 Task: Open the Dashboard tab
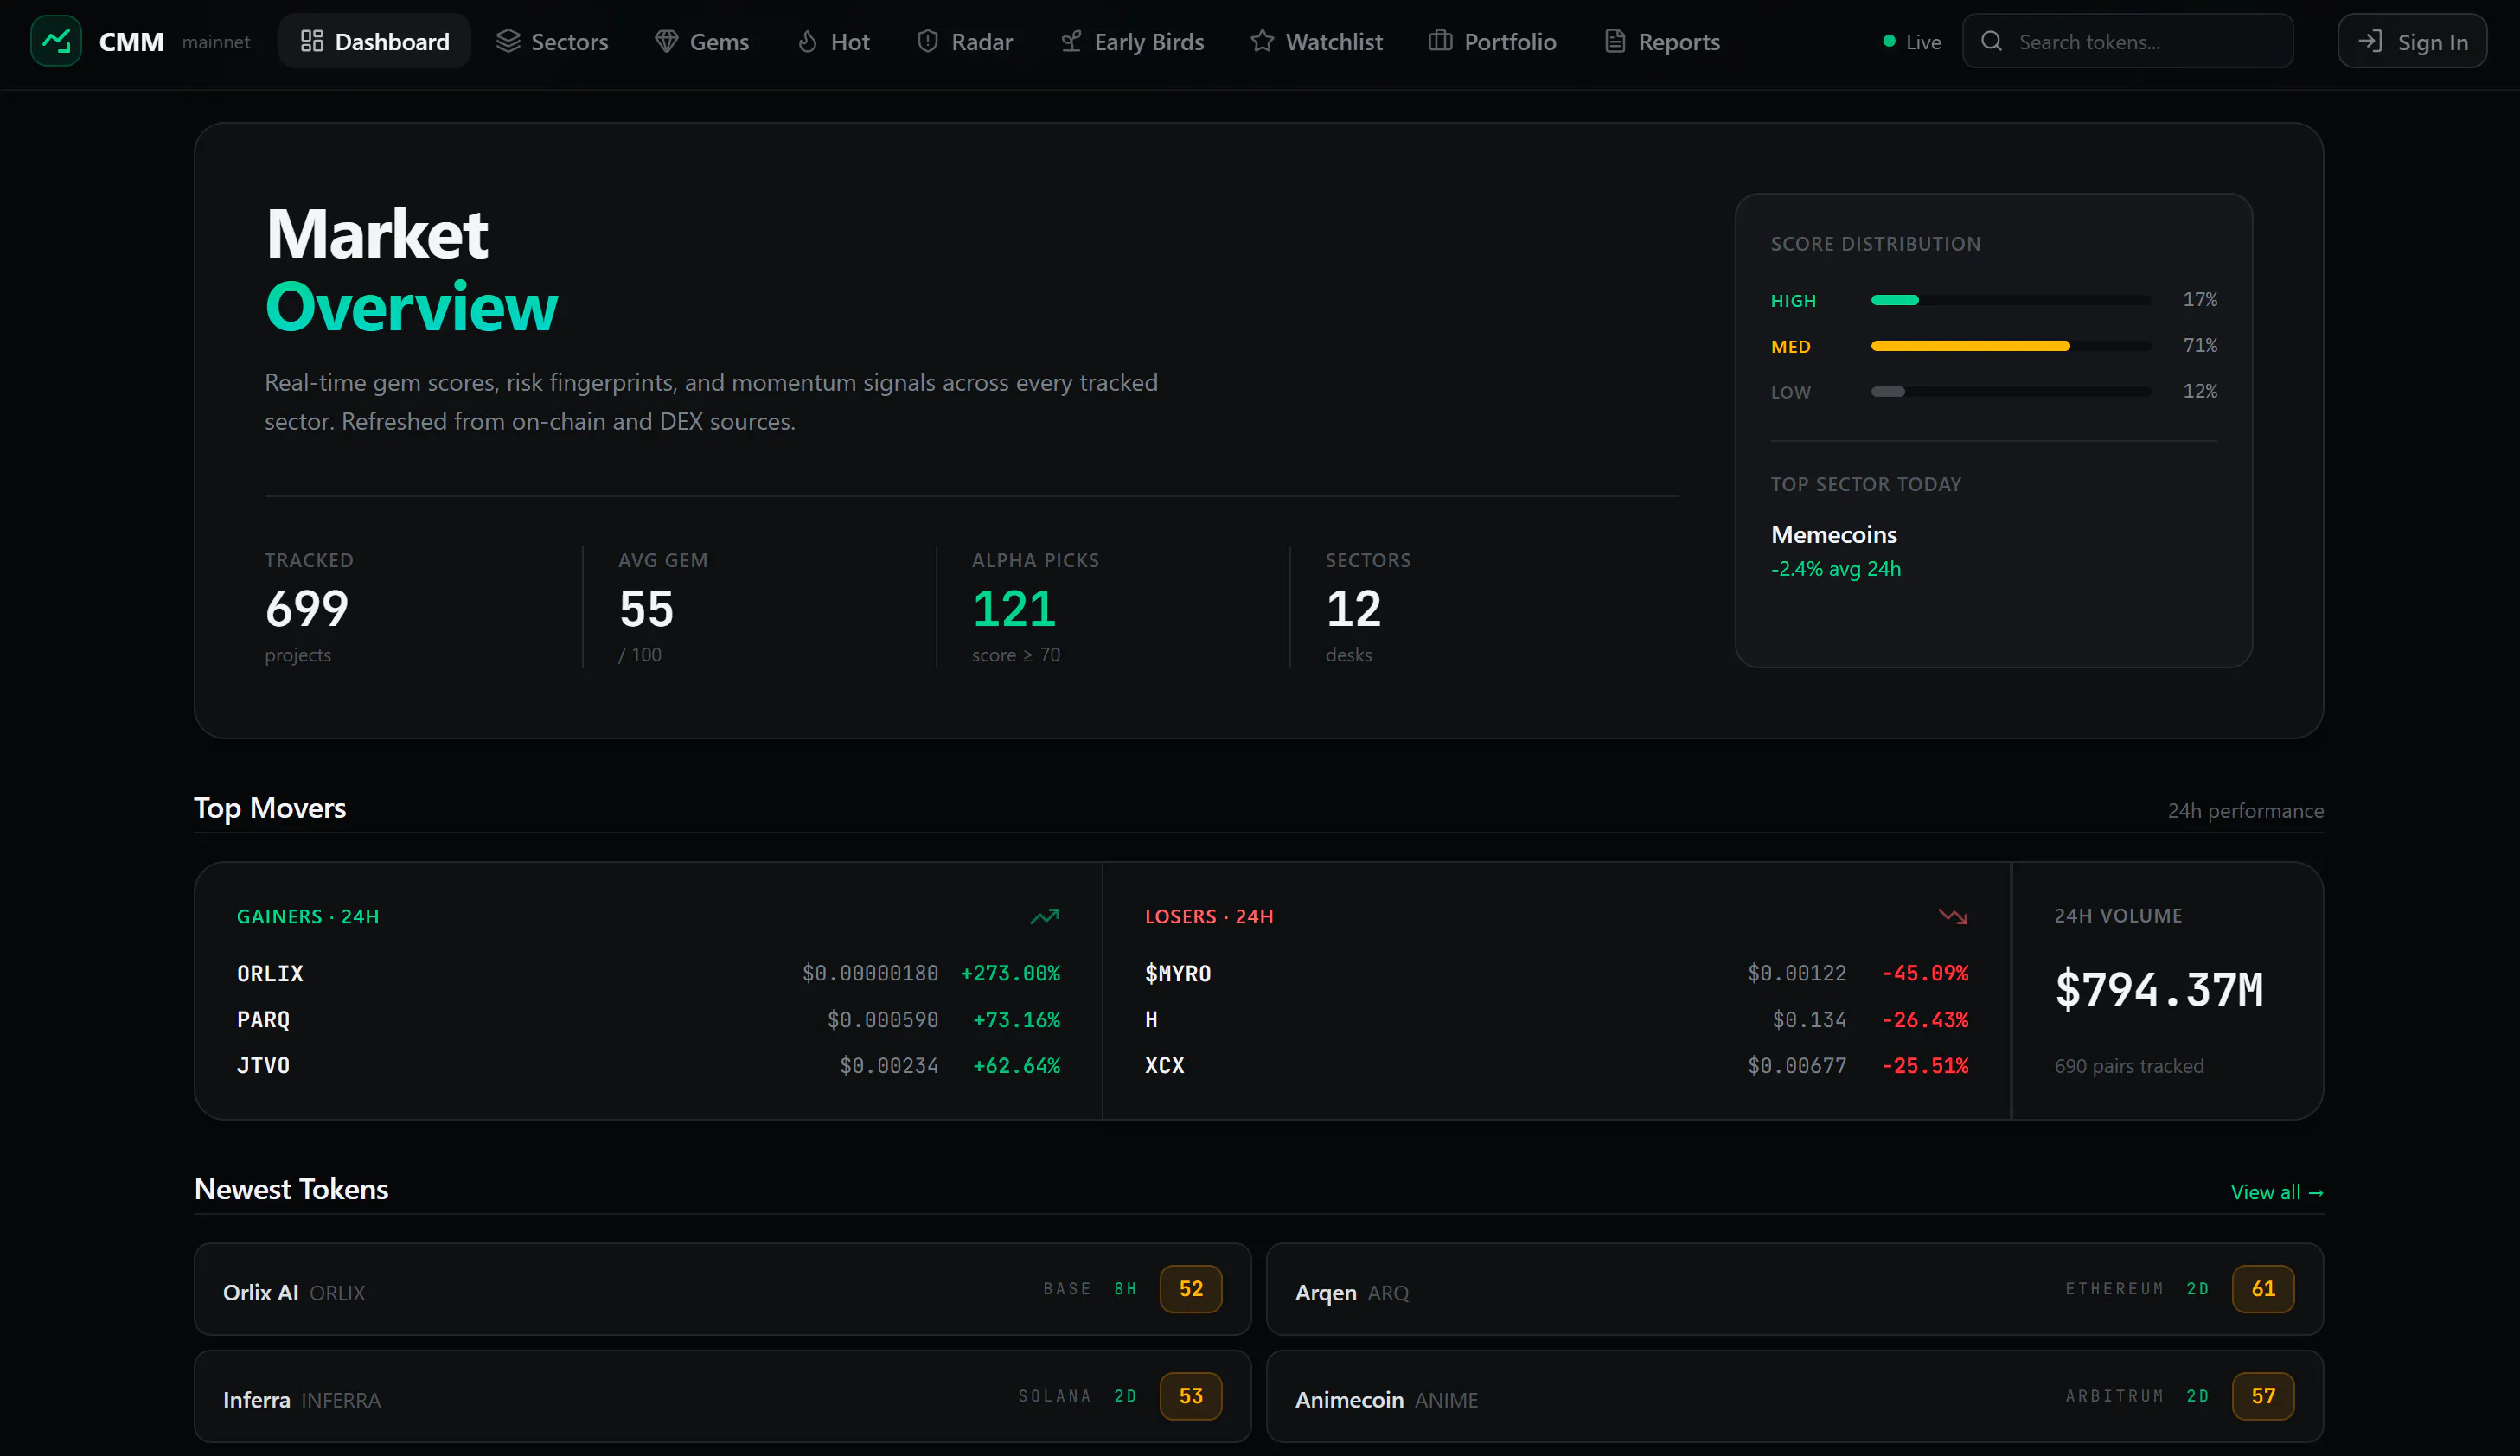coord(375,41)
